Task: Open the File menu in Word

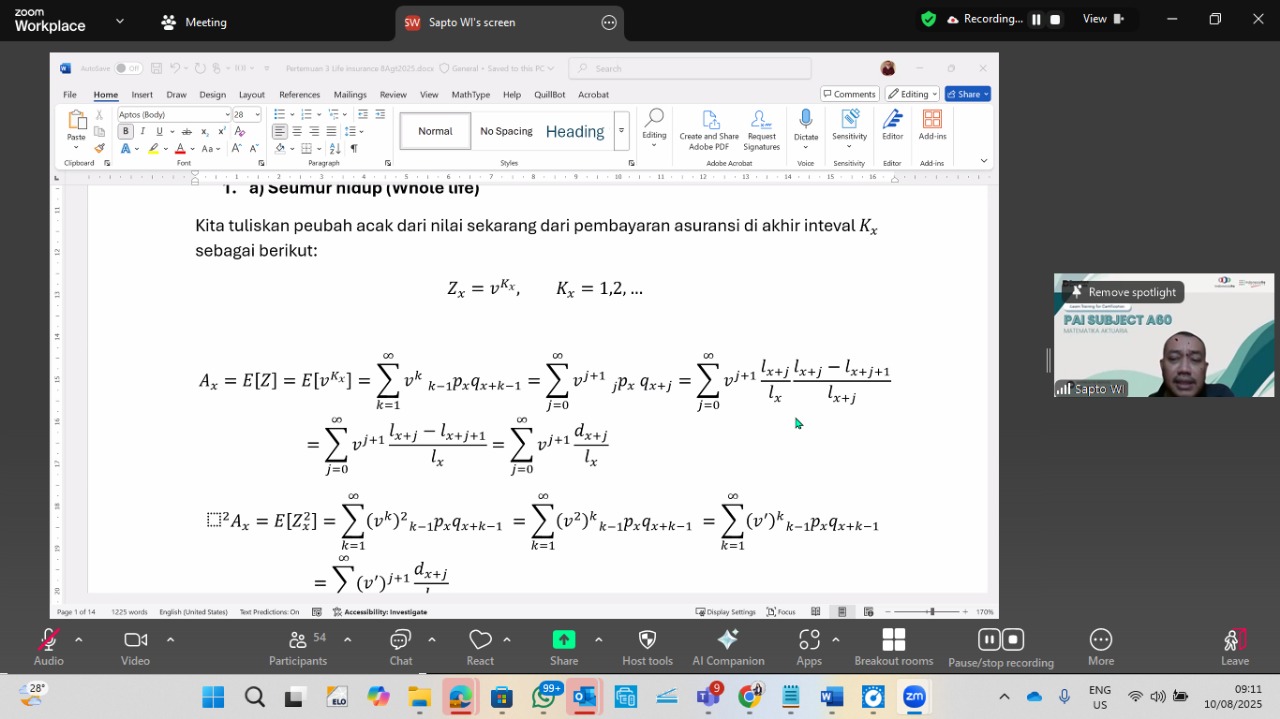Action: point(70,95)
